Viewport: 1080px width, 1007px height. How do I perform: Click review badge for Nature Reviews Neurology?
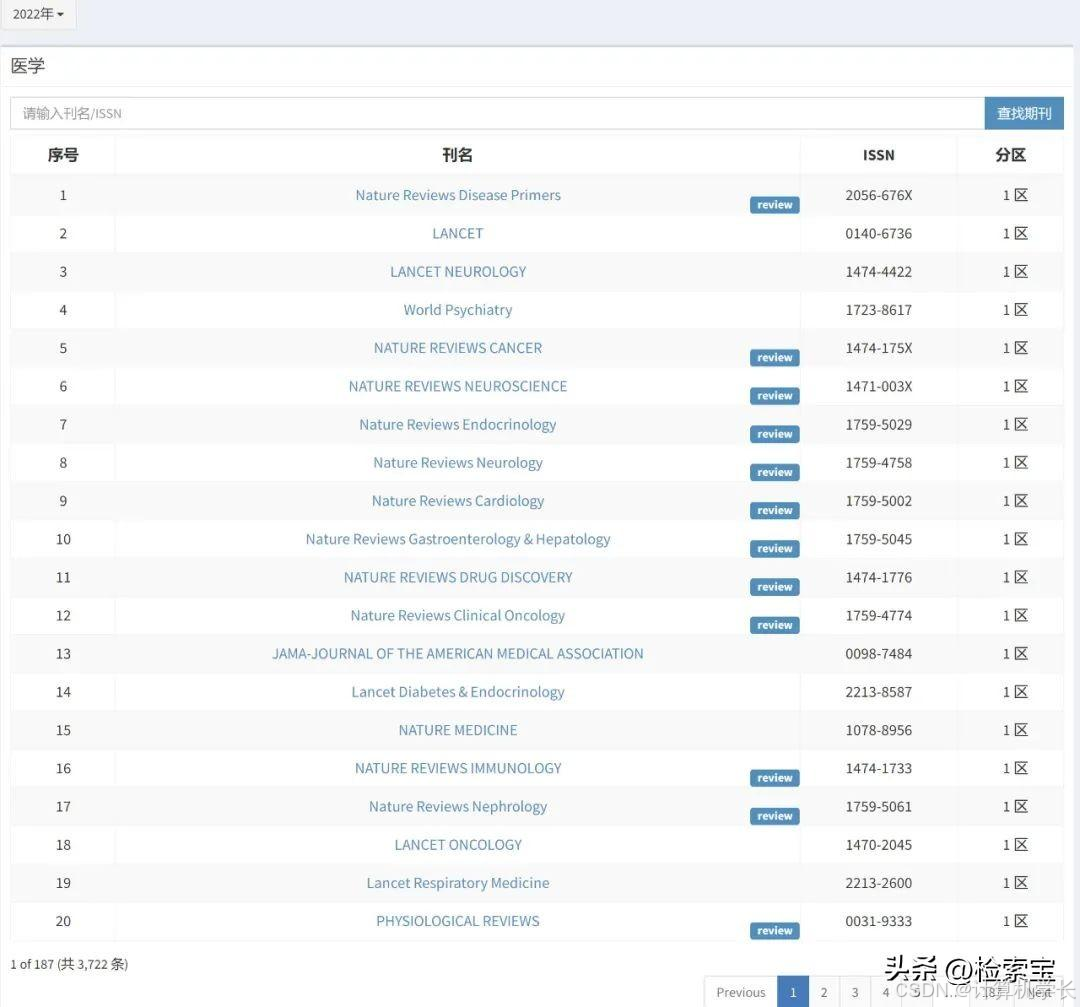point(774,473)
